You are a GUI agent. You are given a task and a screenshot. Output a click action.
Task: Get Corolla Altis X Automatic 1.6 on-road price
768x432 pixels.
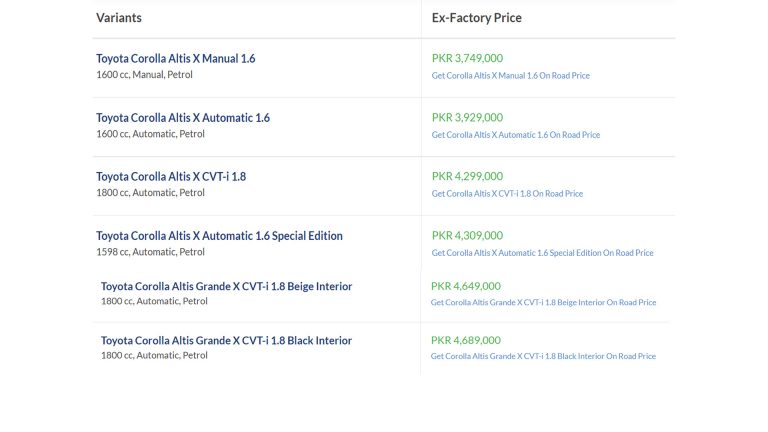click(516, 135)
